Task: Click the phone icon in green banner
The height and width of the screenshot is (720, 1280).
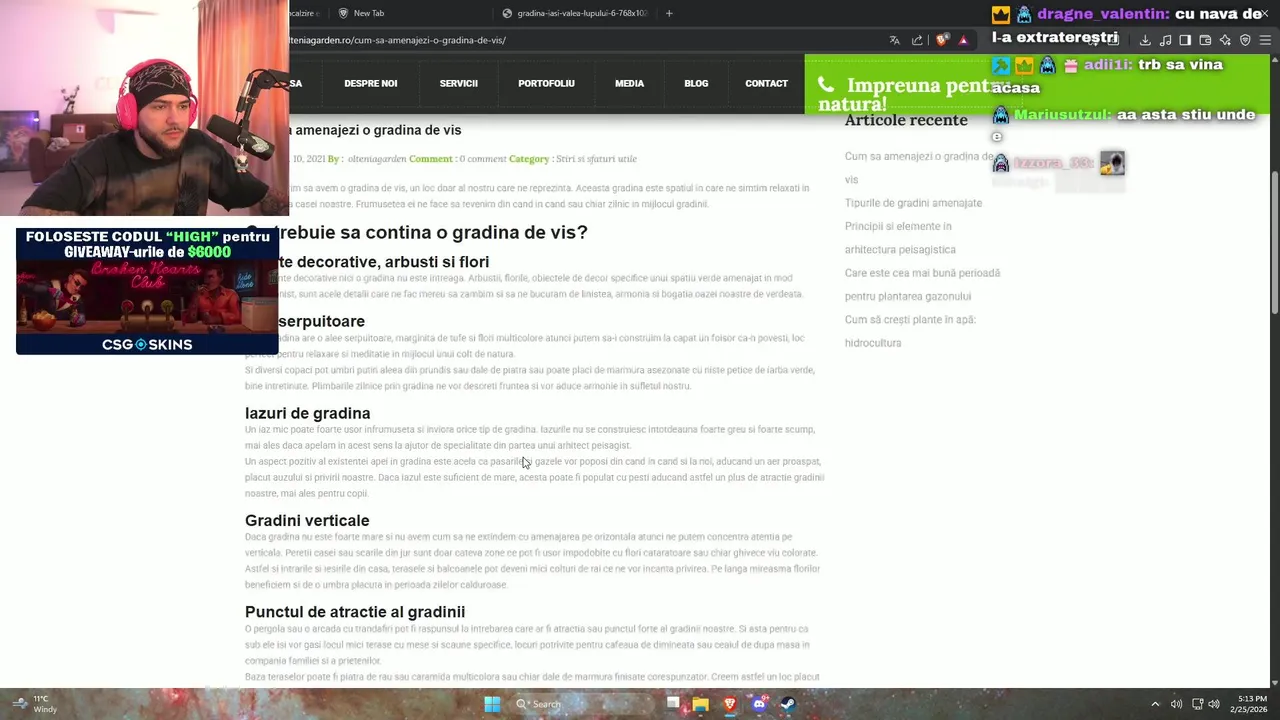Action: pyautogui.click(x=826, y=85)
